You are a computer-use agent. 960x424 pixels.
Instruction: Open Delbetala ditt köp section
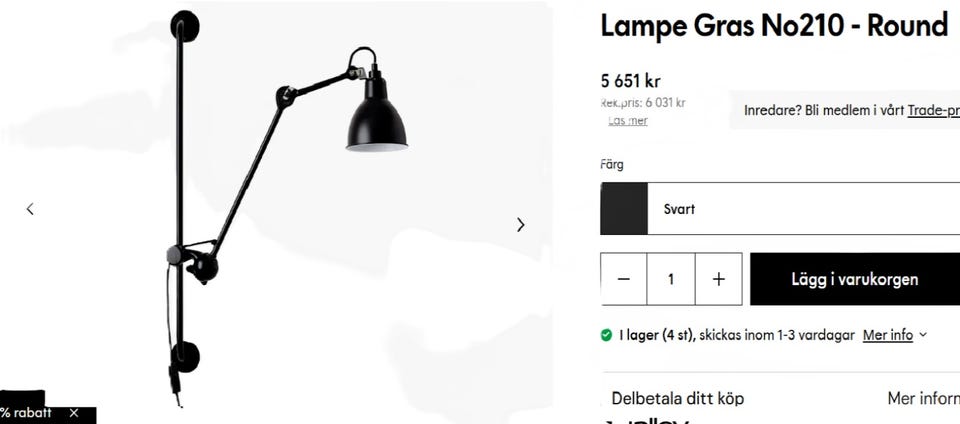coord(678,399)
